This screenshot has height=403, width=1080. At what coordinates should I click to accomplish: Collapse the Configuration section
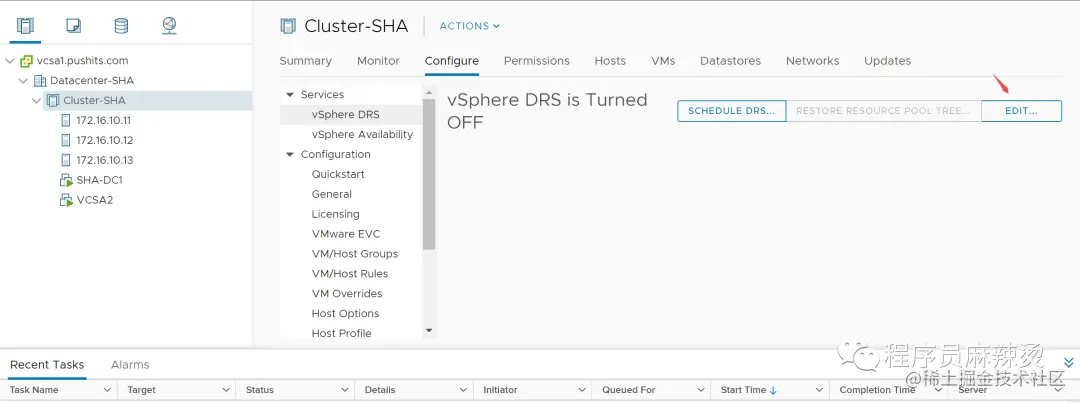290,155
